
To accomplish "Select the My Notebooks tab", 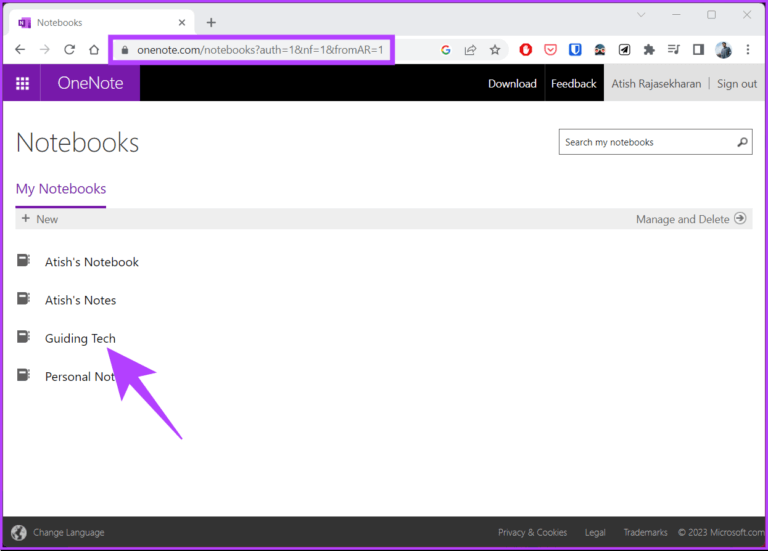I will tap(61, 189).
